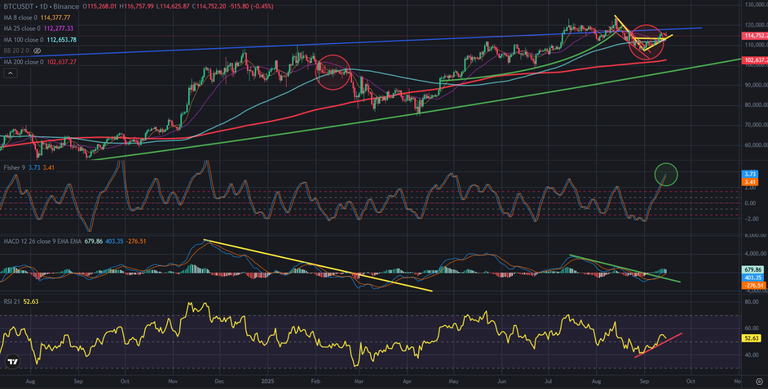Click the Apr label on time axis

(x=406, y=380)
